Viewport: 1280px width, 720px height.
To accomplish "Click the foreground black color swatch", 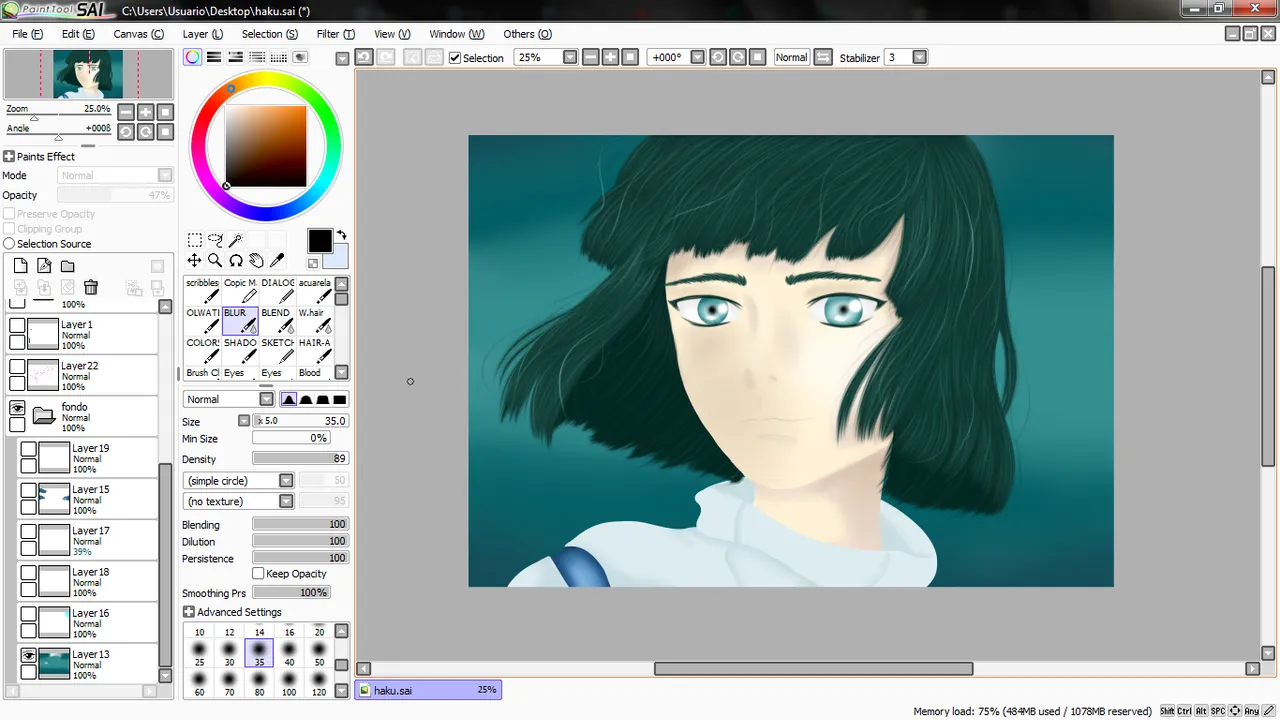I will click(x=319, y=241).
